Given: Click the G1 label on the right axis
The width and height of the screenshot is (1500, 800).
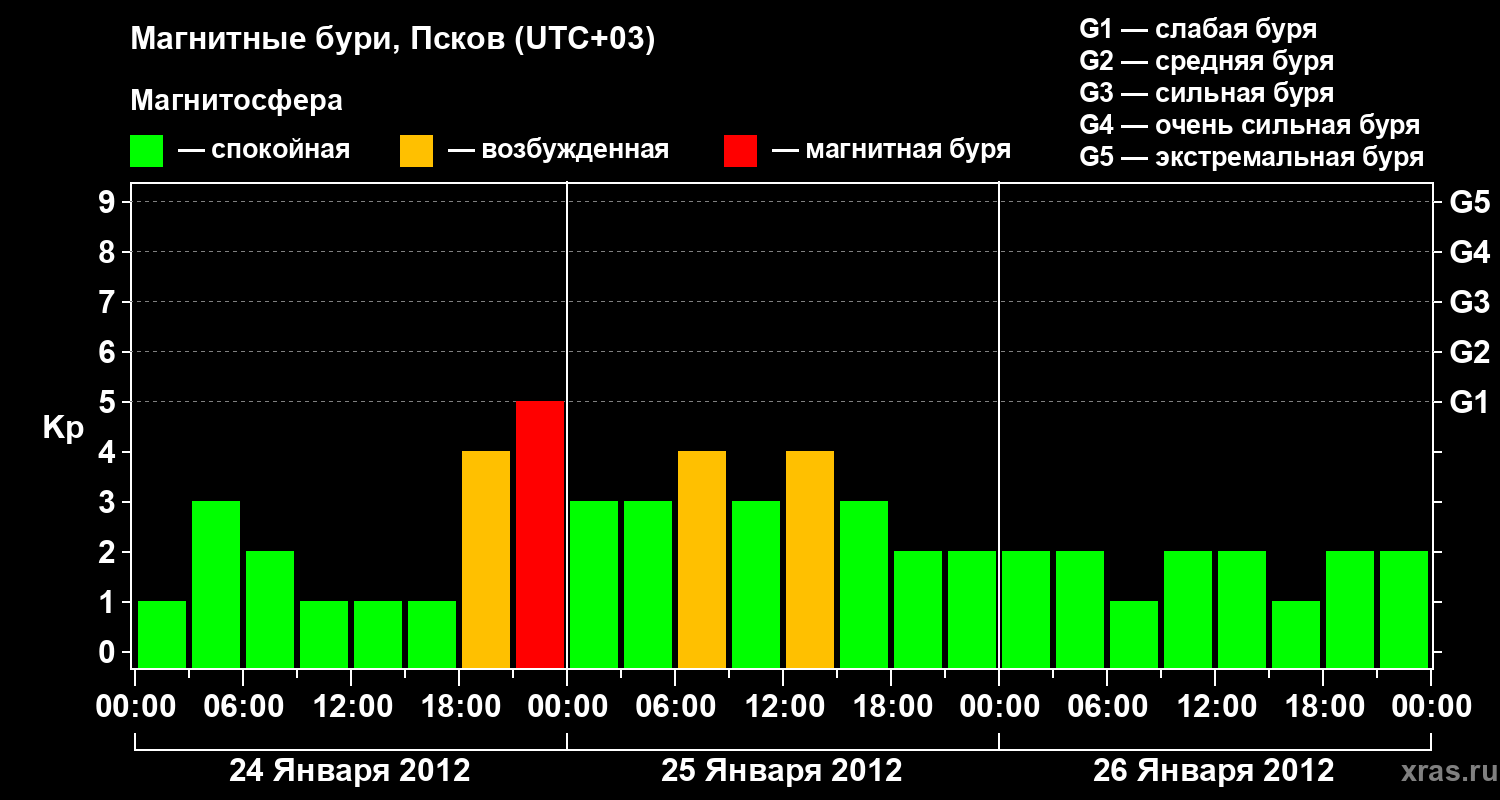Looking at the screenshot, I should pyautogui.click(x=1469, y=402).
